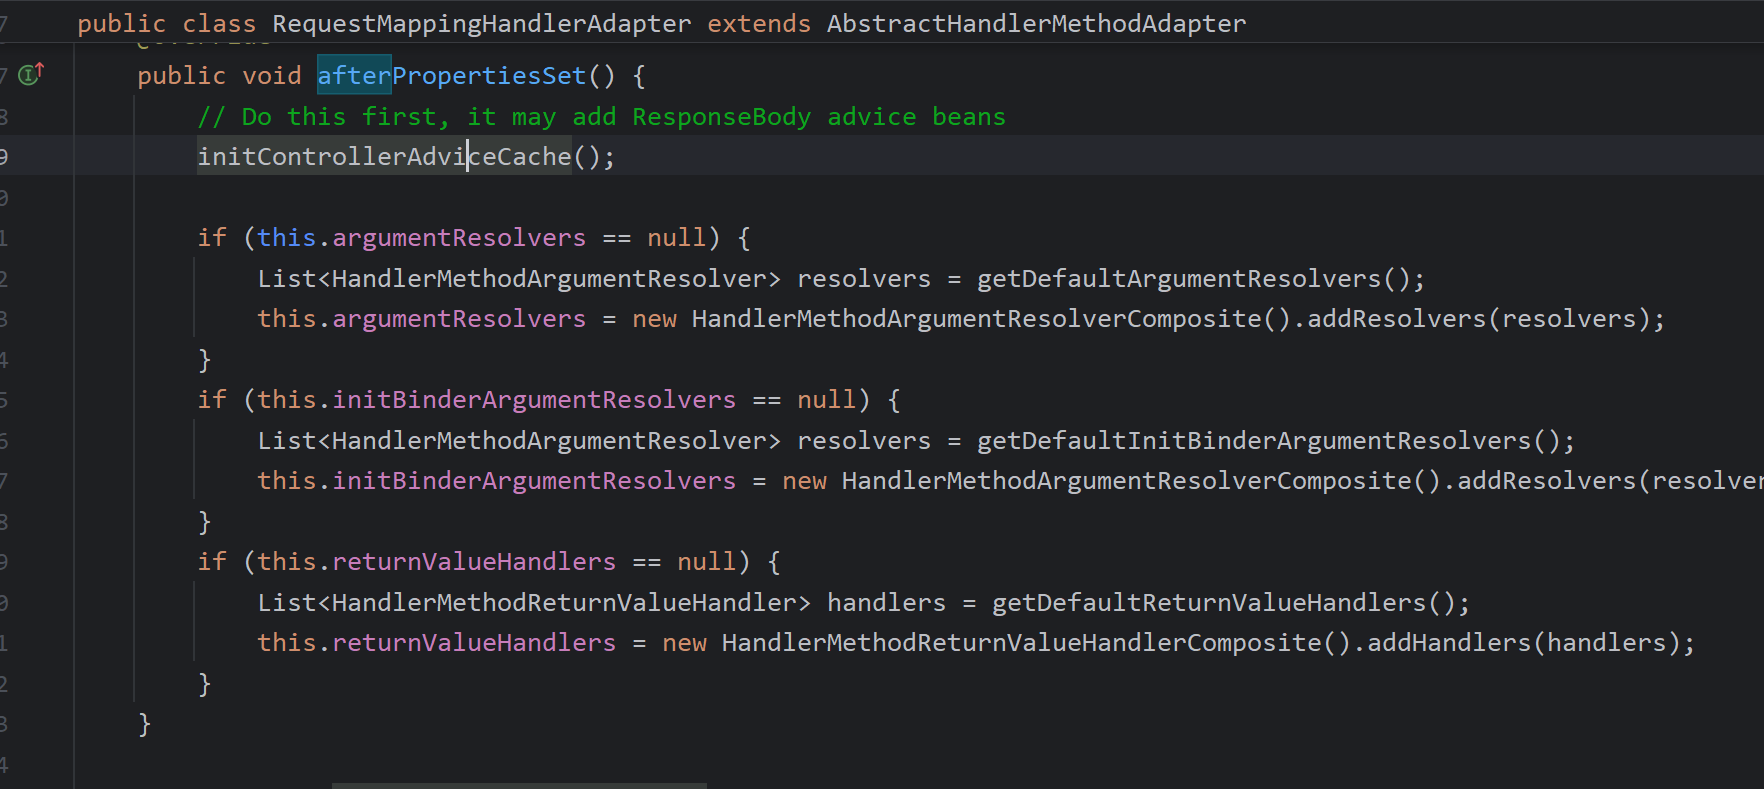Click this.returnValueHandlers on the assignment line
The image size is (1764, 789).
[436, 643]
